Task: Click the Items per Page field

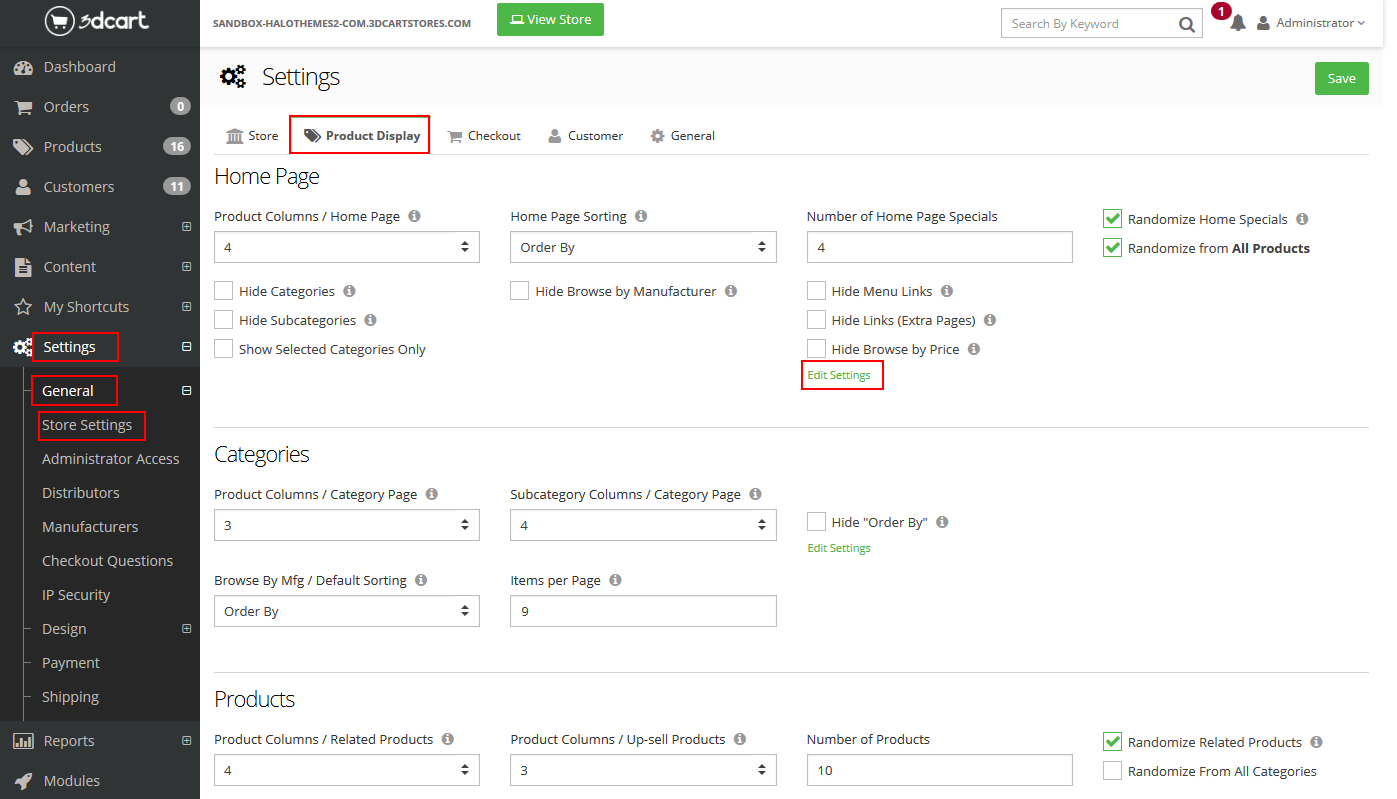Action: click(x=642, y=611)
